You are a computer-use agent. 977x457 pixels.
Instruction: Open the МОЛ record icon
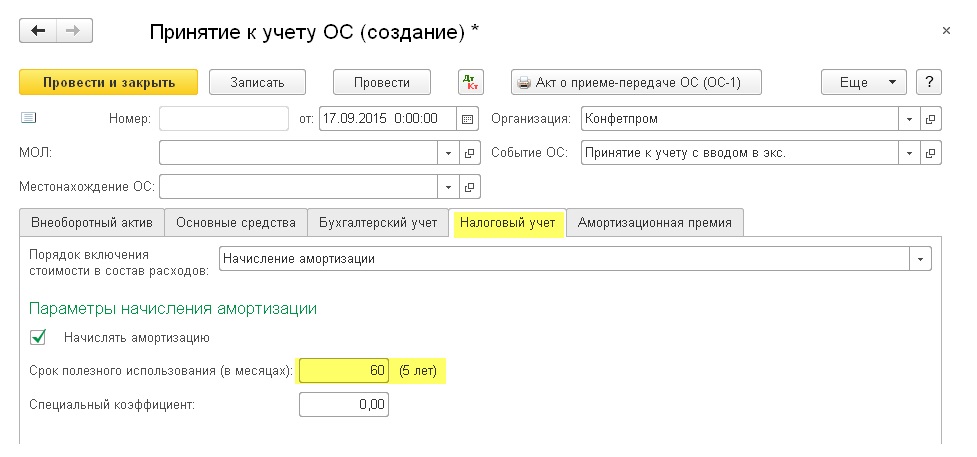click(x=470, y=153)
